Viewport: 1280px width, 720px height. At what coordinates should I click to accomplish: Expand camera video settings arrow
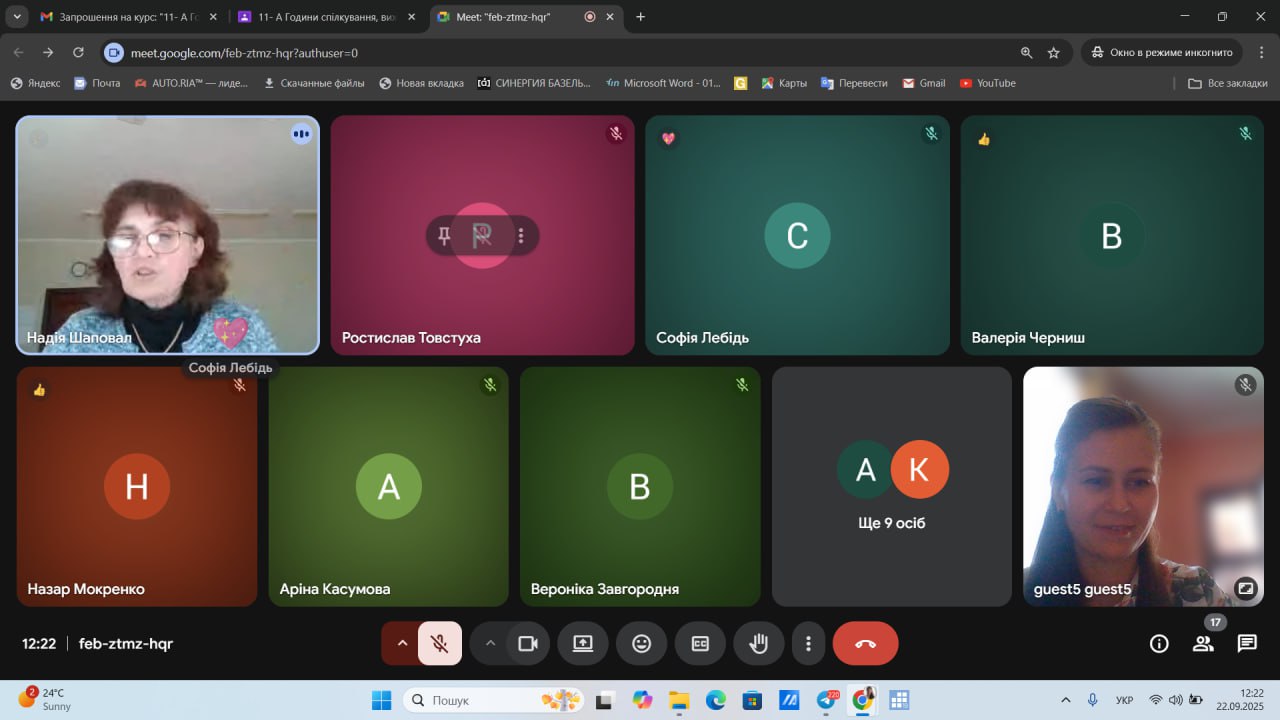490,644
